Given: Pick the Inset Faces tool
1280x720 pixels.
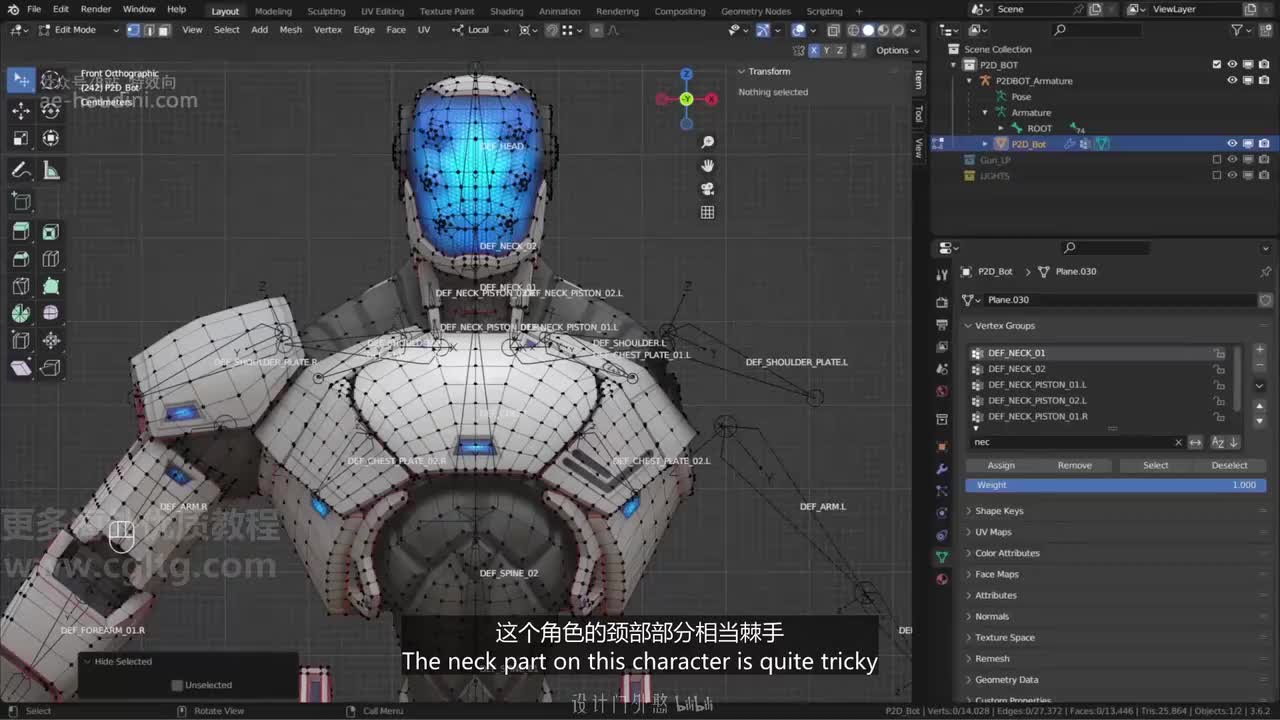Looking at the screenshot, I should [x=51, y=233].
